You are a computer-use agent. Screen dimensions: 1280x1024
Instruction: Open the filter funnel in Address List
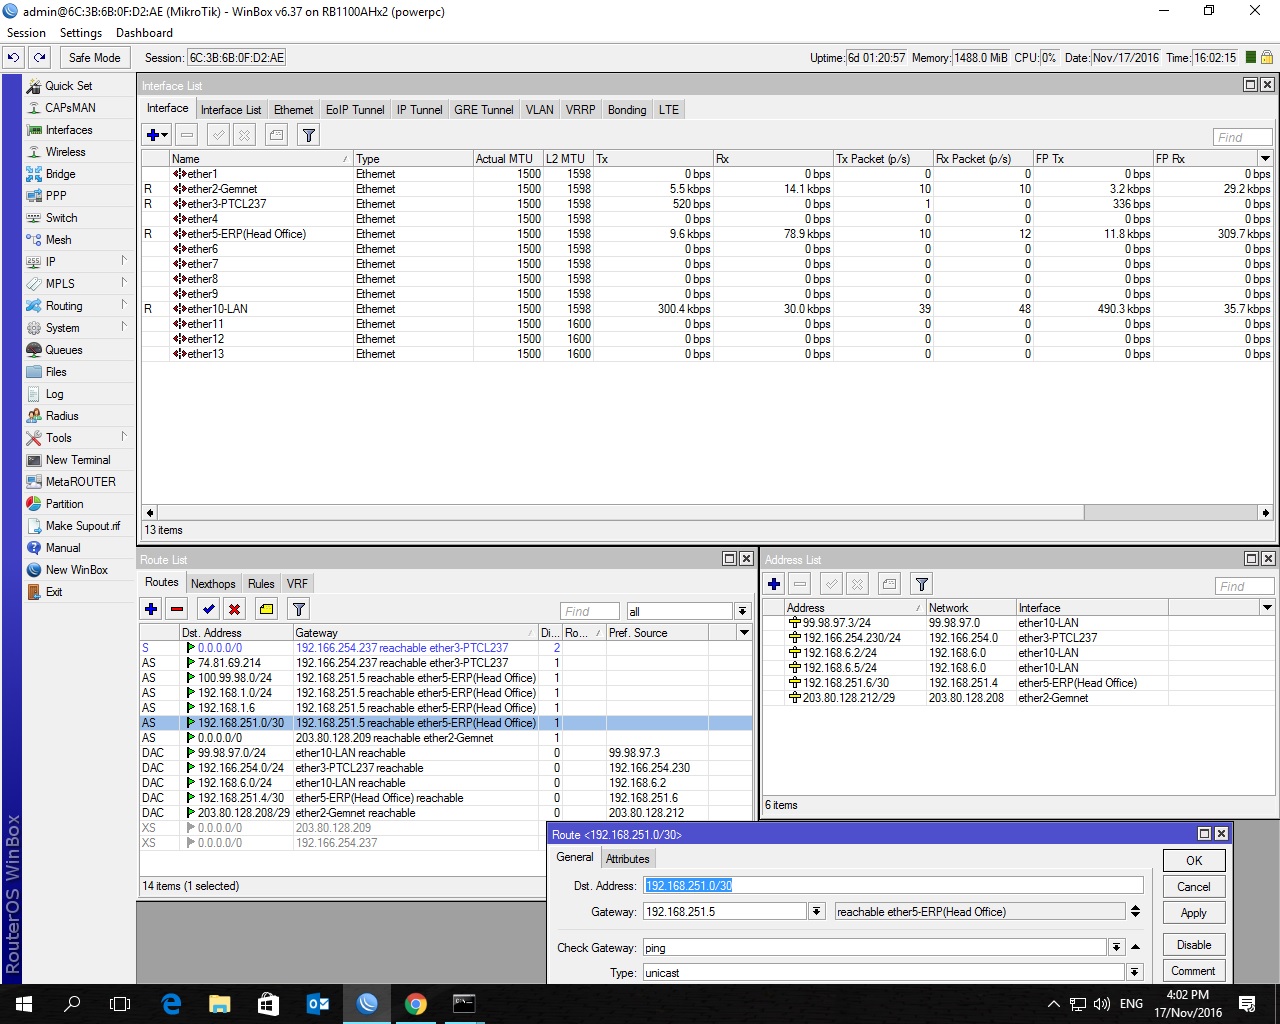[920, 583]
